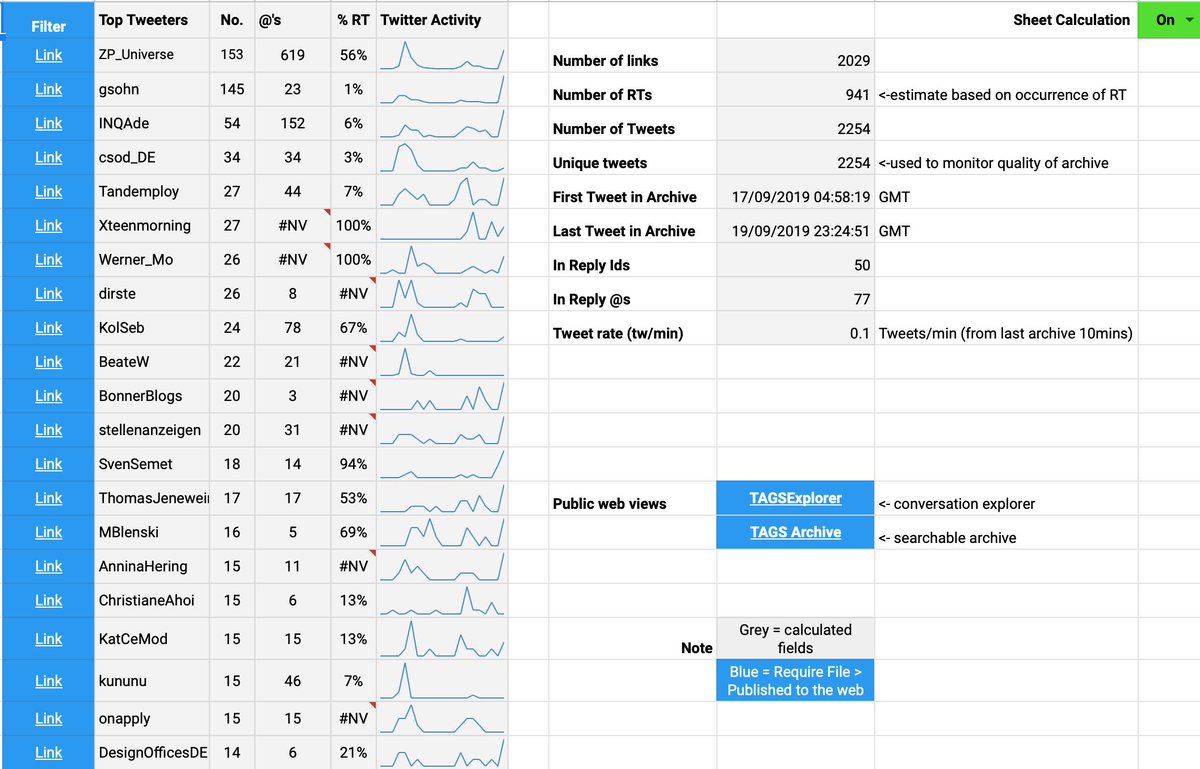Image resolution: width=1200 pixels, height=769 pixels.
Task: Click the Link for BonnerBlogs
Action: [x=48, y=395]
